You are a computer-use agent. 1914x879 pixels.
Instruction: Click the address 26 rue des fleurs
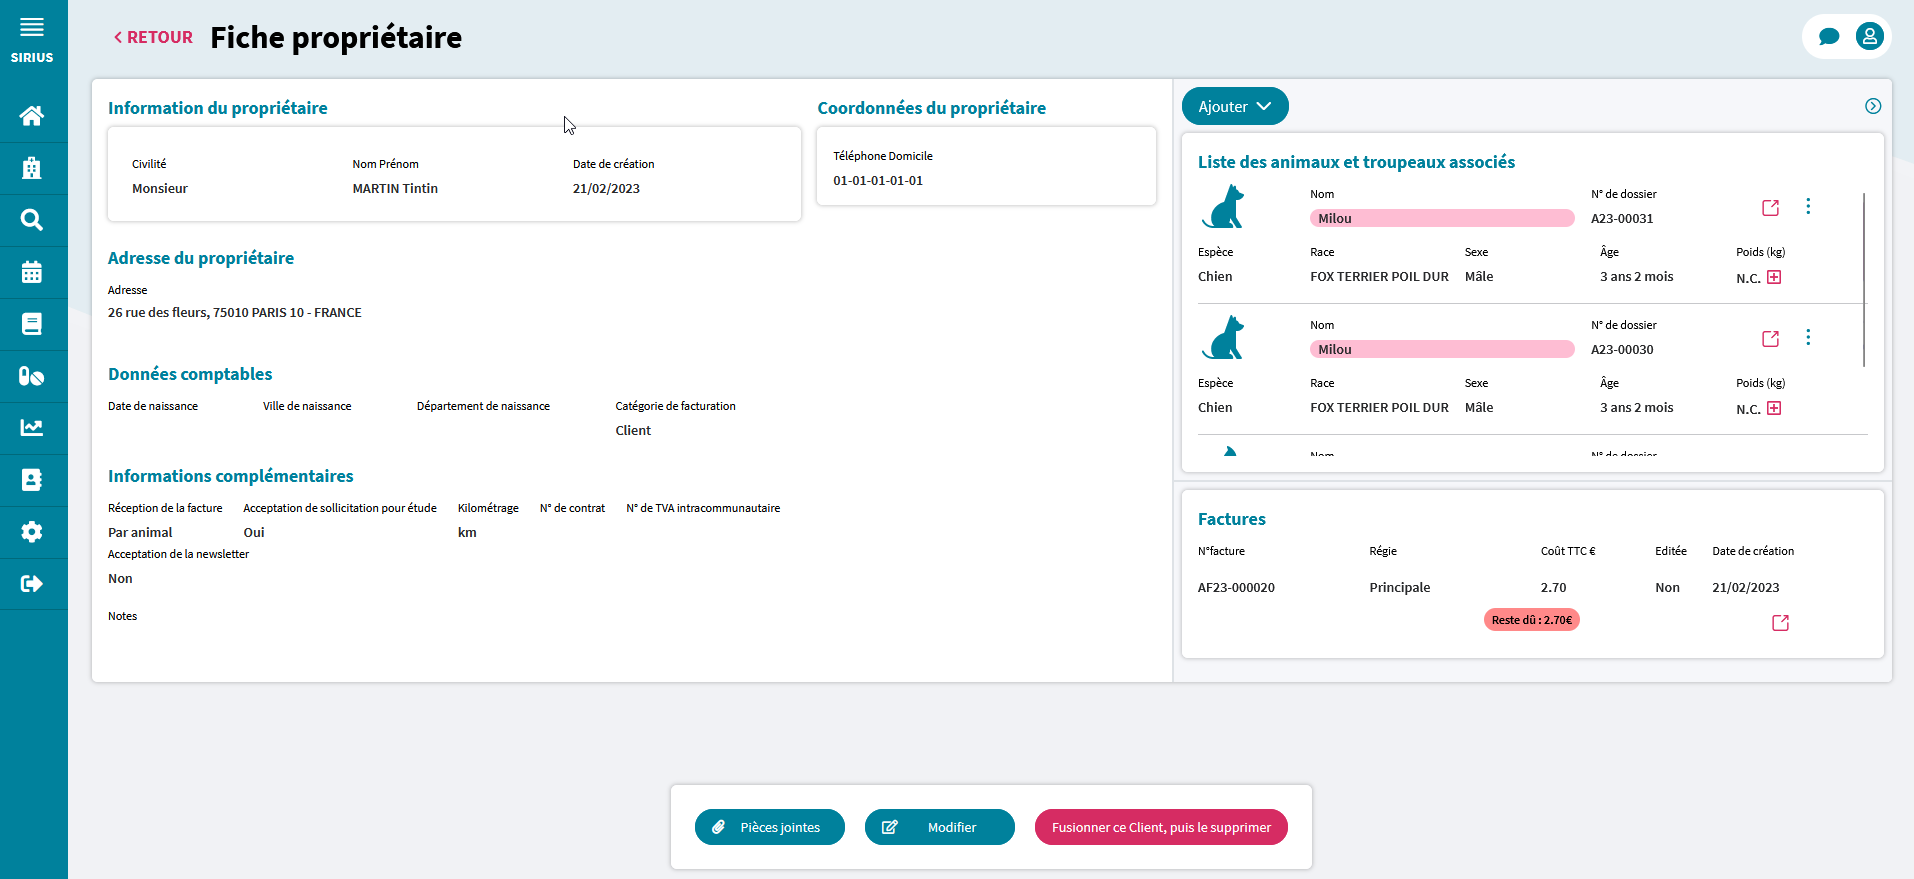(x=235, y=313)
